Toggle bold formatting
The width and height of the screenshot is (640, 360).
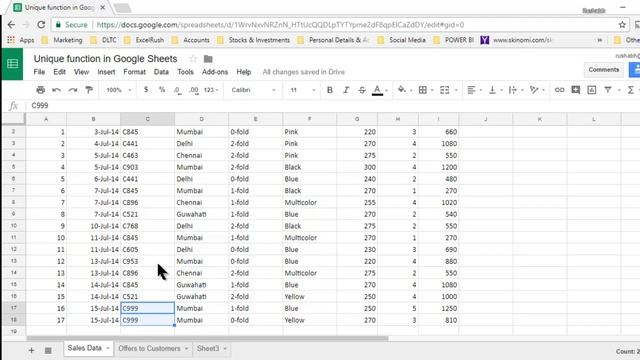coord(330,90)
